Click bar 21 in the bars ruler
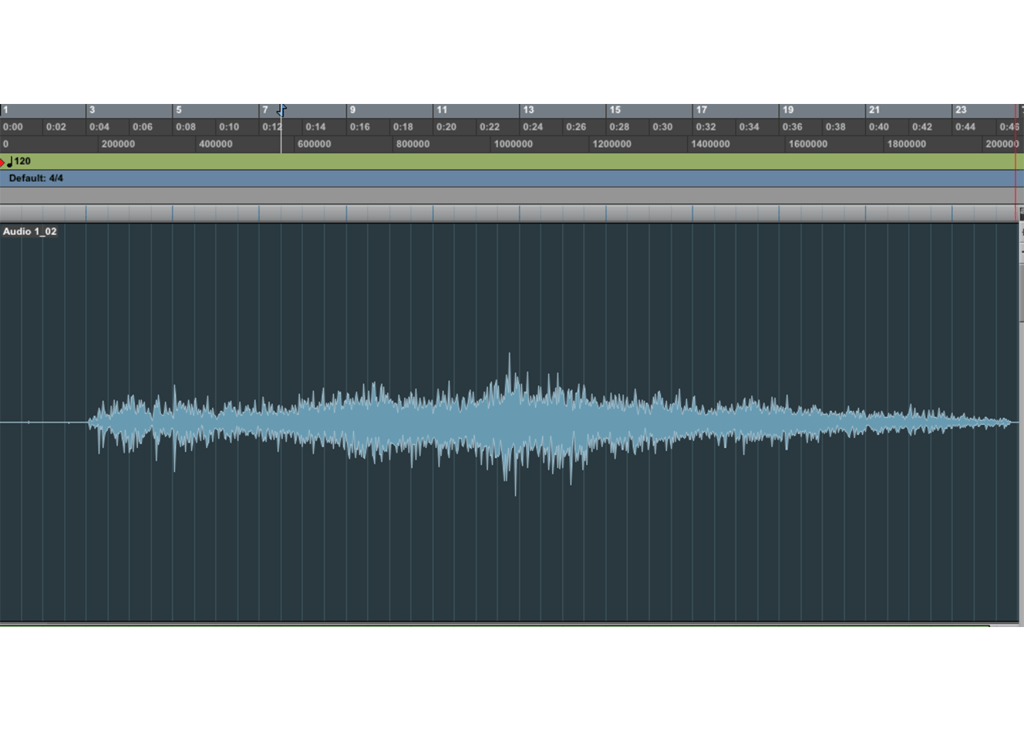Screen dimensions: 1024x731 pyautogui.click(x=874, y=110)
